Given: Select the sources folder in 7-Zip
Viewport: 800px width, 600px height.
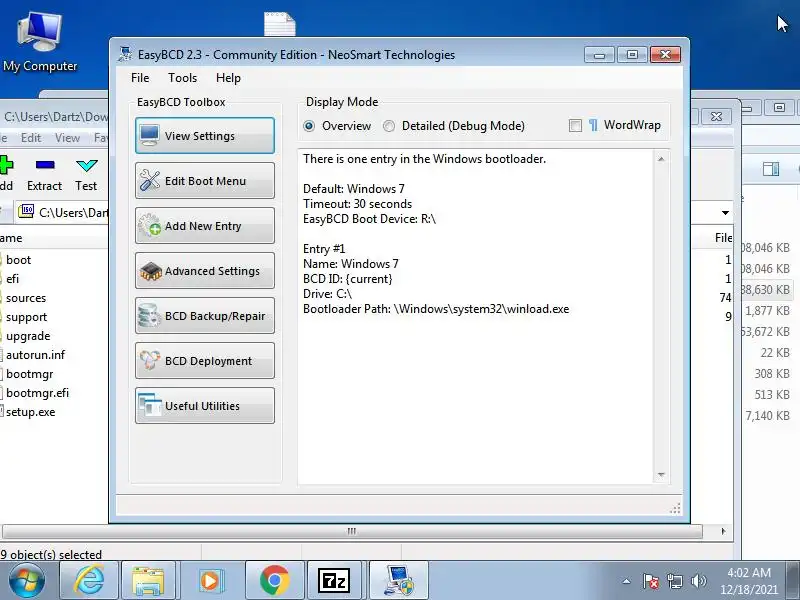Looking at the screenshot, I should pos(26,298).
